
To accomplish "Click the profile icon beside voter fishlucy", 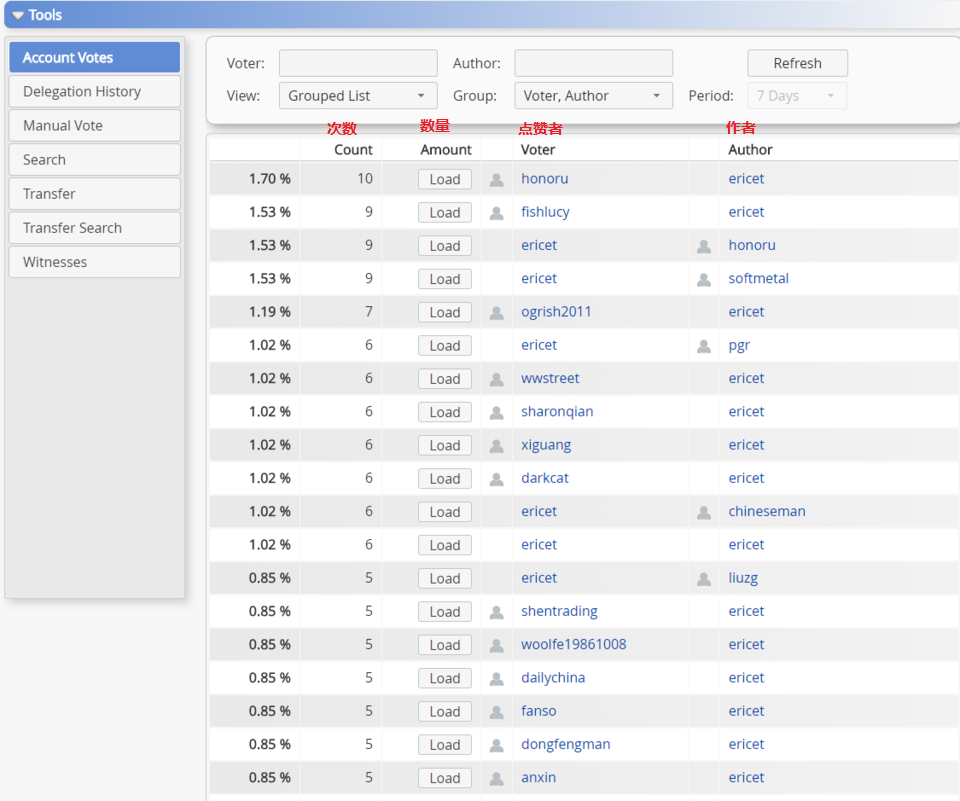I will (496, 213).
